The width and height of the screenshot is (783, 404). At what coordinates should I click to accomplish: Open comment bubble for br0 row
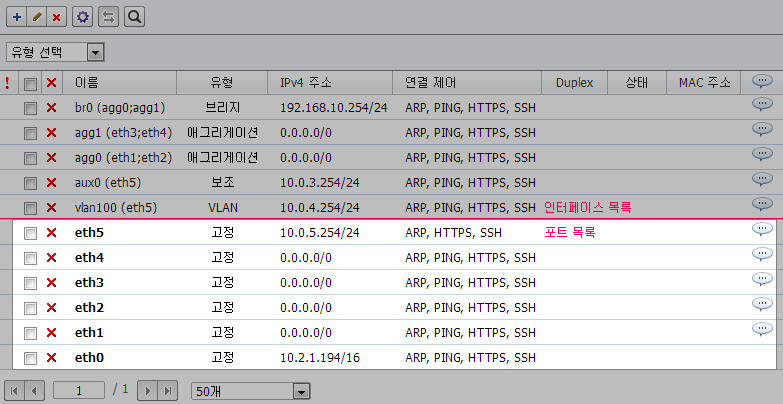click(762, 104)
